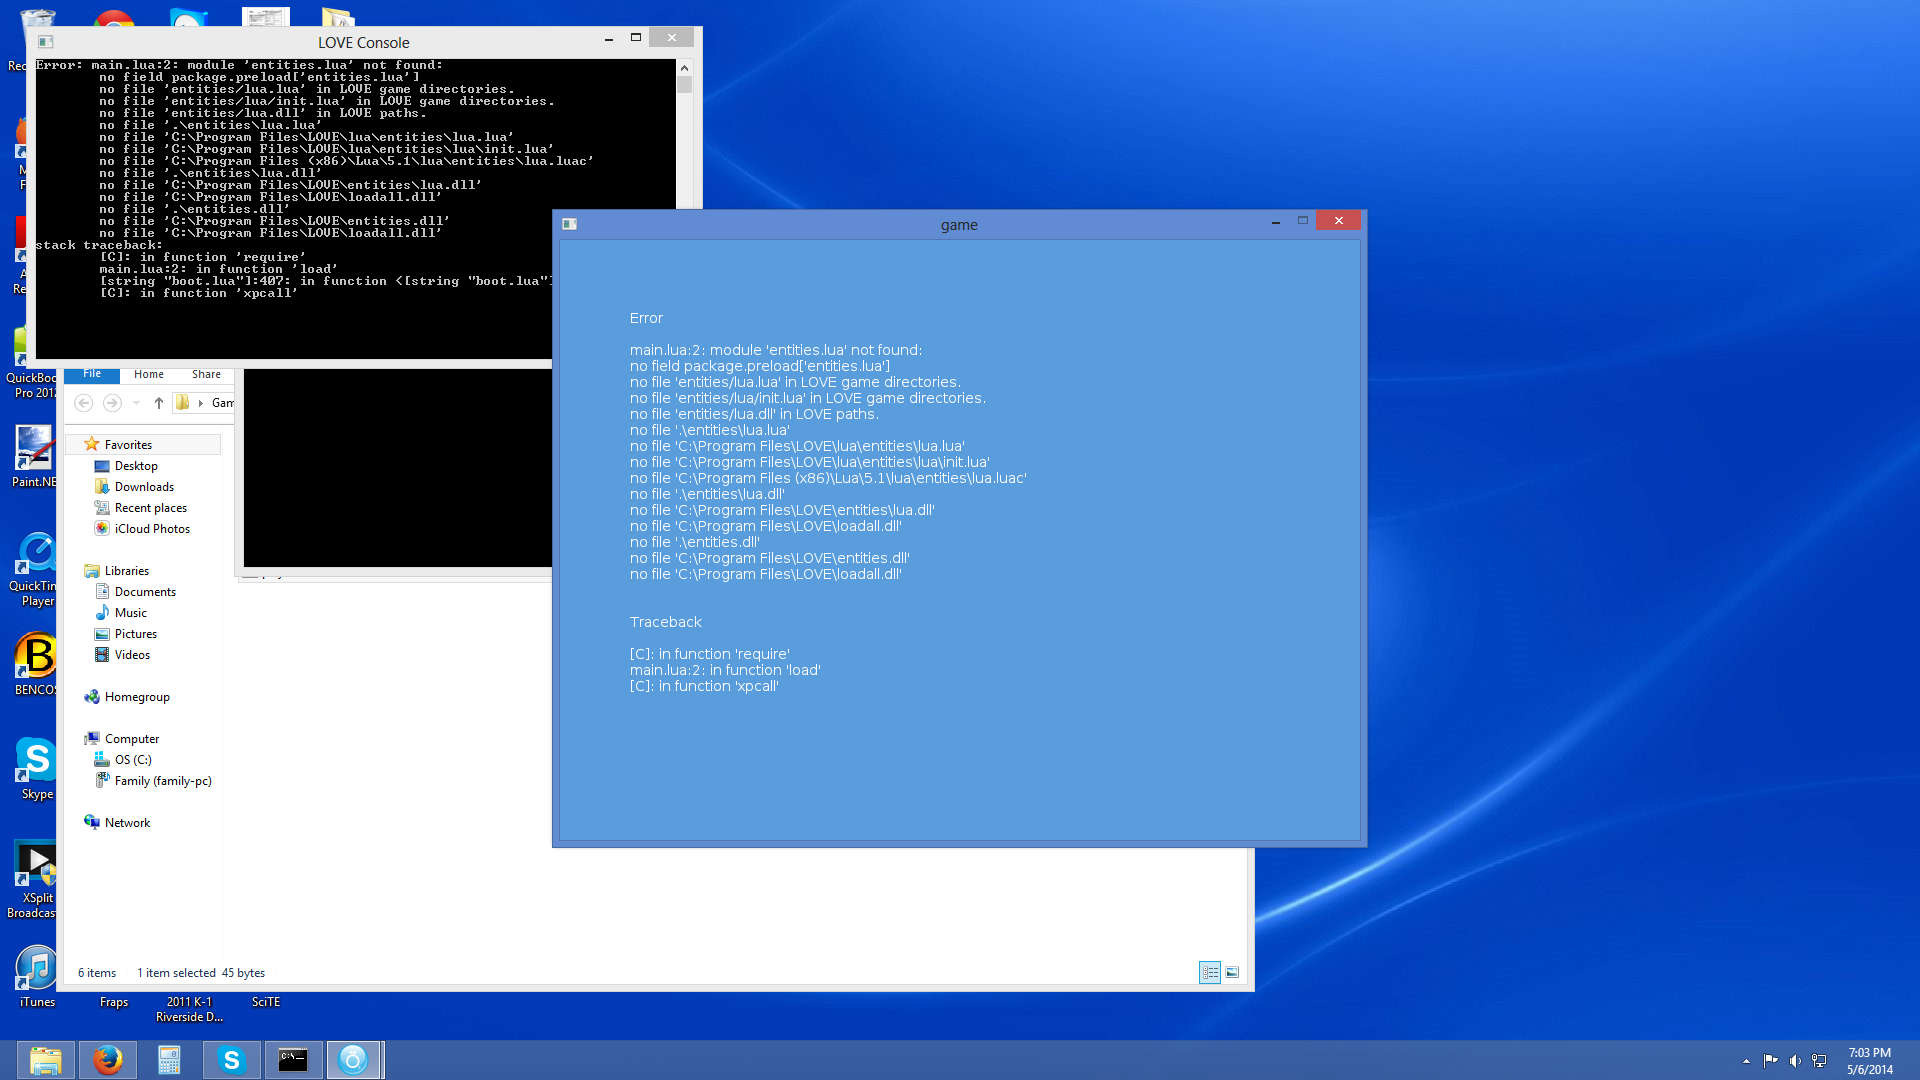Image resolution: width=1920 pixels, height=1080 pixels.
Task: Open the QuickTime Player desktop icon
Action: (x=37, y=570)
